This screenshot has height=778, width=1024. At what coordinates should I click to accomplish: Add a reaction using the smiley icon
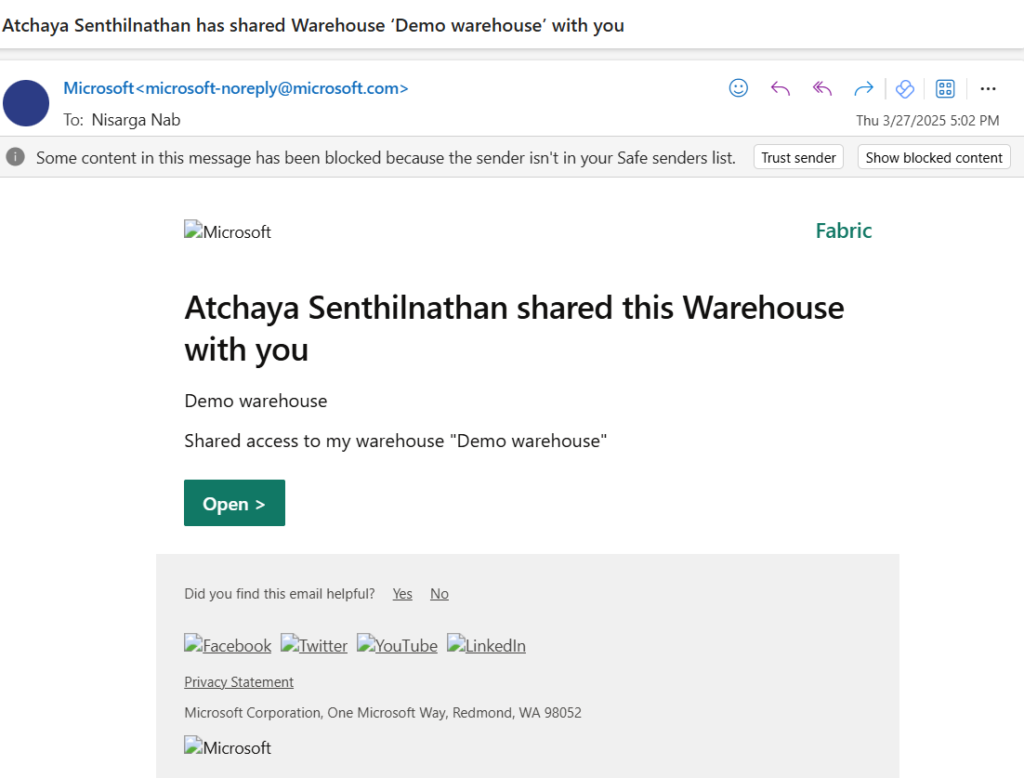tap(738, 88)
